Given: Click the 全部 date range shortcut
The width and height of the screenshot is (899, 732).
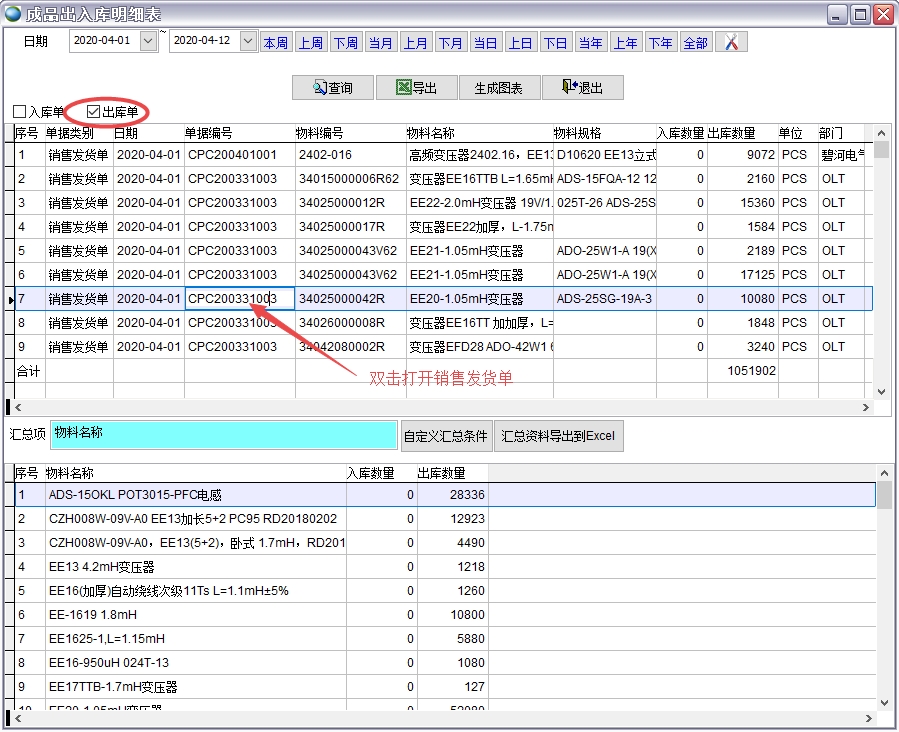Looking at the screenshot, I should pos(695,43).
